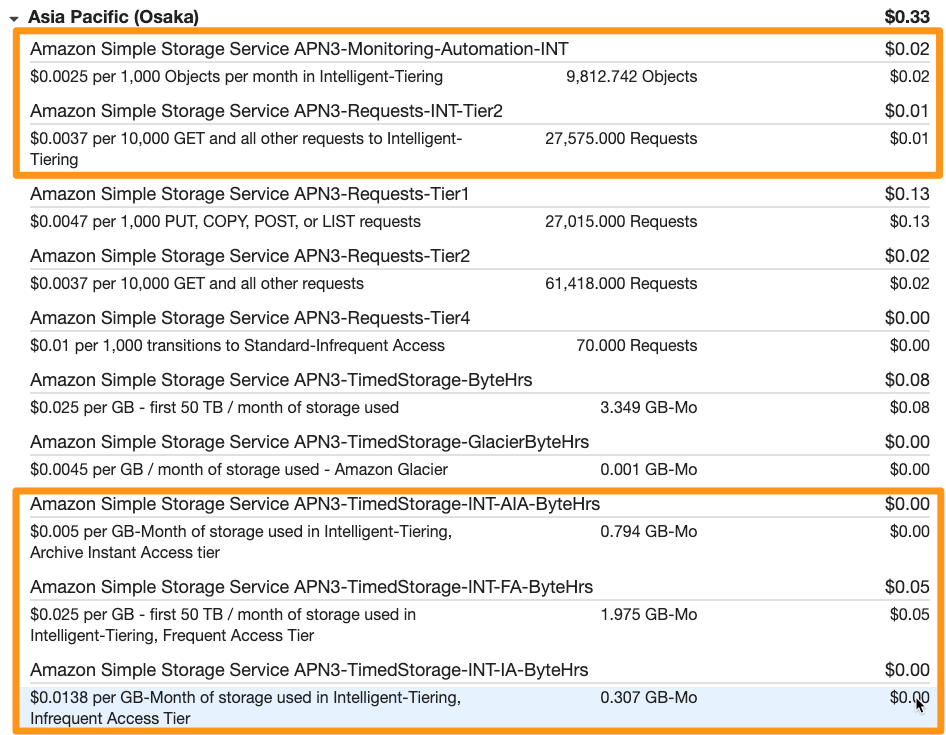Click the 0.001 GB-Mo usage value
Image resolution: width=946 pixels, height=735 pixels.
(649, 470)
